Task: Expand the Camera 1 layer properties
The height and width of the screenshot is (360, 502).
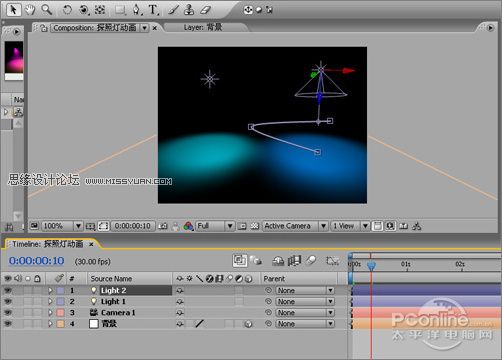Action: (50, 313)
